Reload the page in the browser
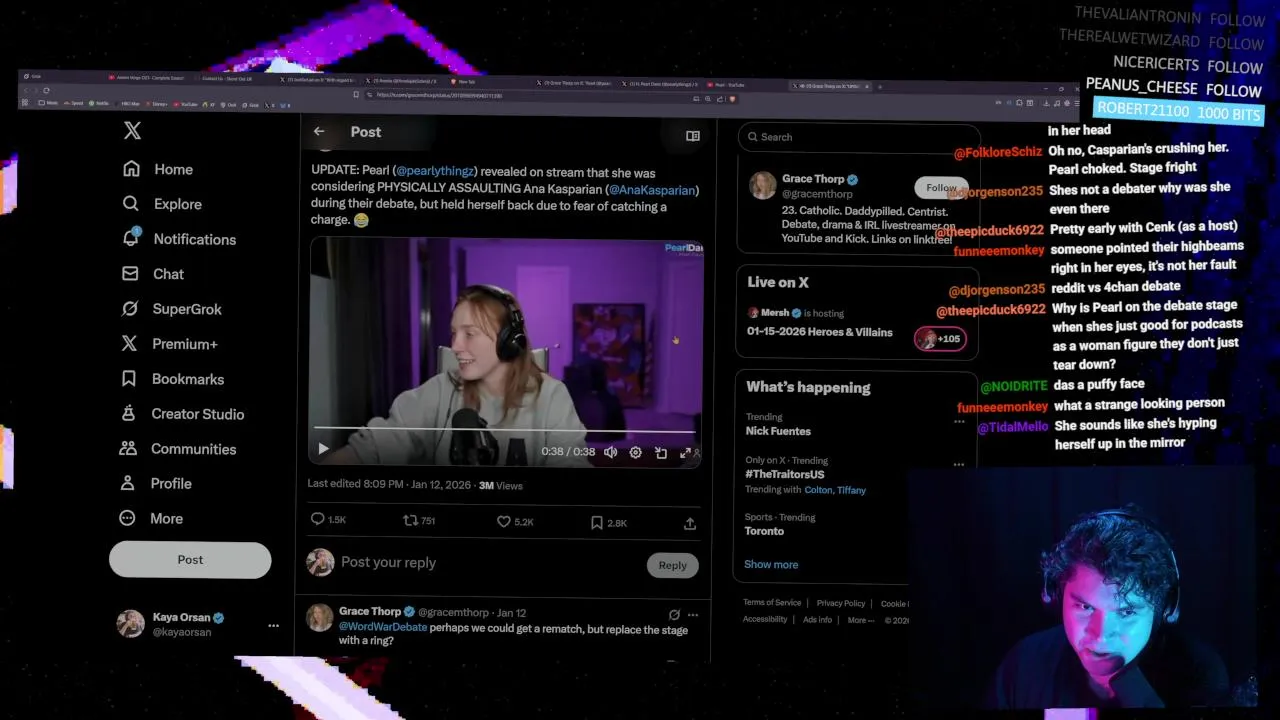Viewport: 1280px width, 720px height. (46, 90)
